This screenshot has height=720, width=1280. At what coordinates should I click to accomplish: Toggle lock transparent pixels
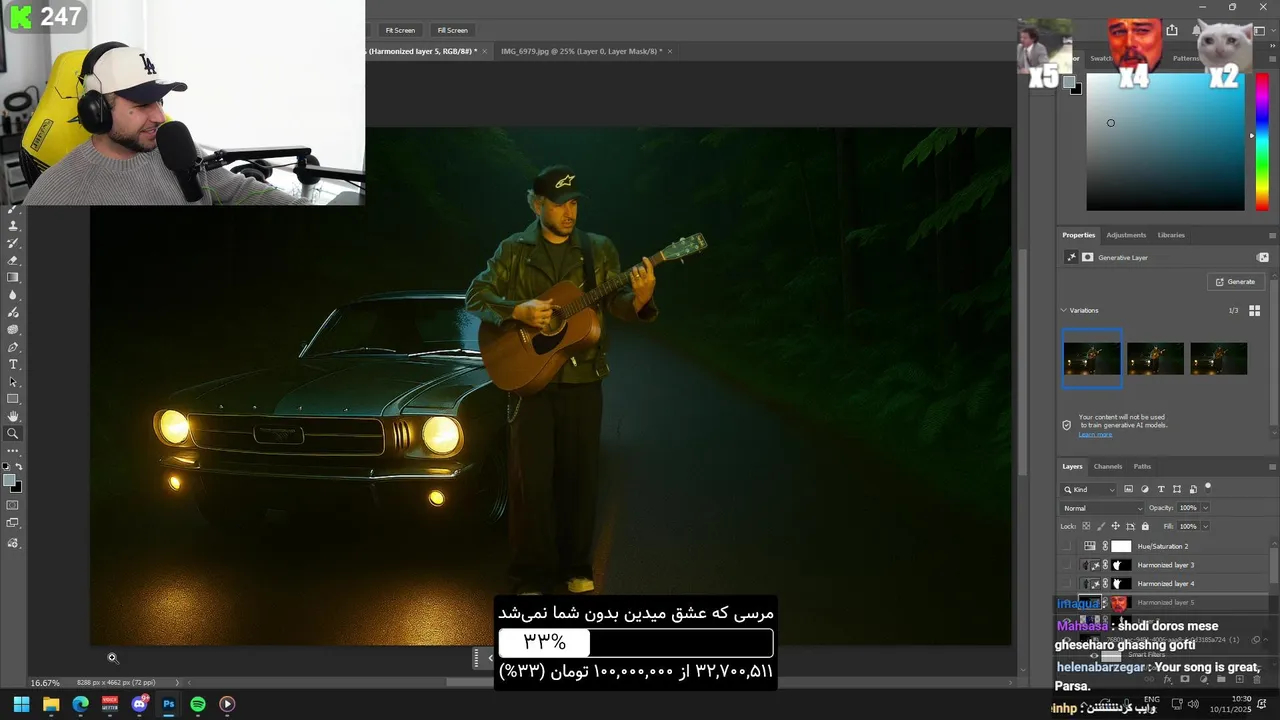click(x=1086, y=526)
